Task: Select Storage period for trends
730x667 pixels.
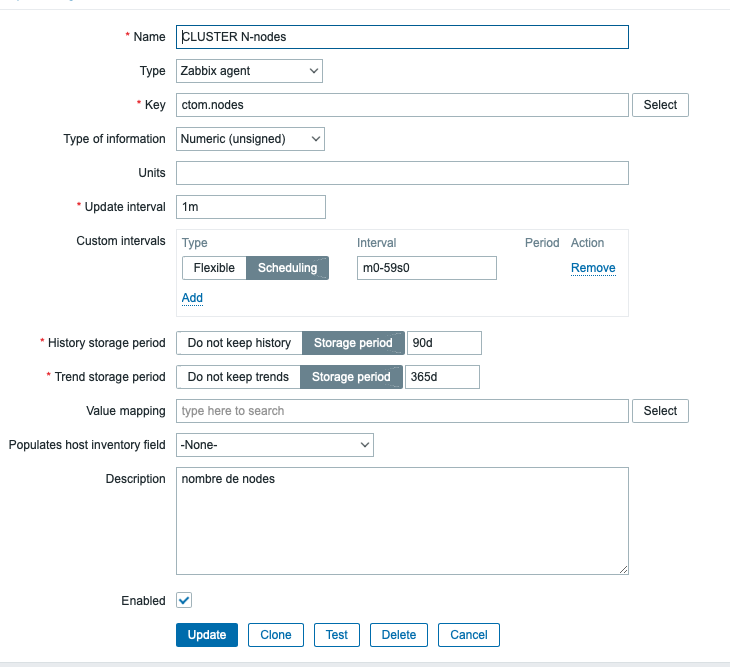Action: click(x=351, y=377)
